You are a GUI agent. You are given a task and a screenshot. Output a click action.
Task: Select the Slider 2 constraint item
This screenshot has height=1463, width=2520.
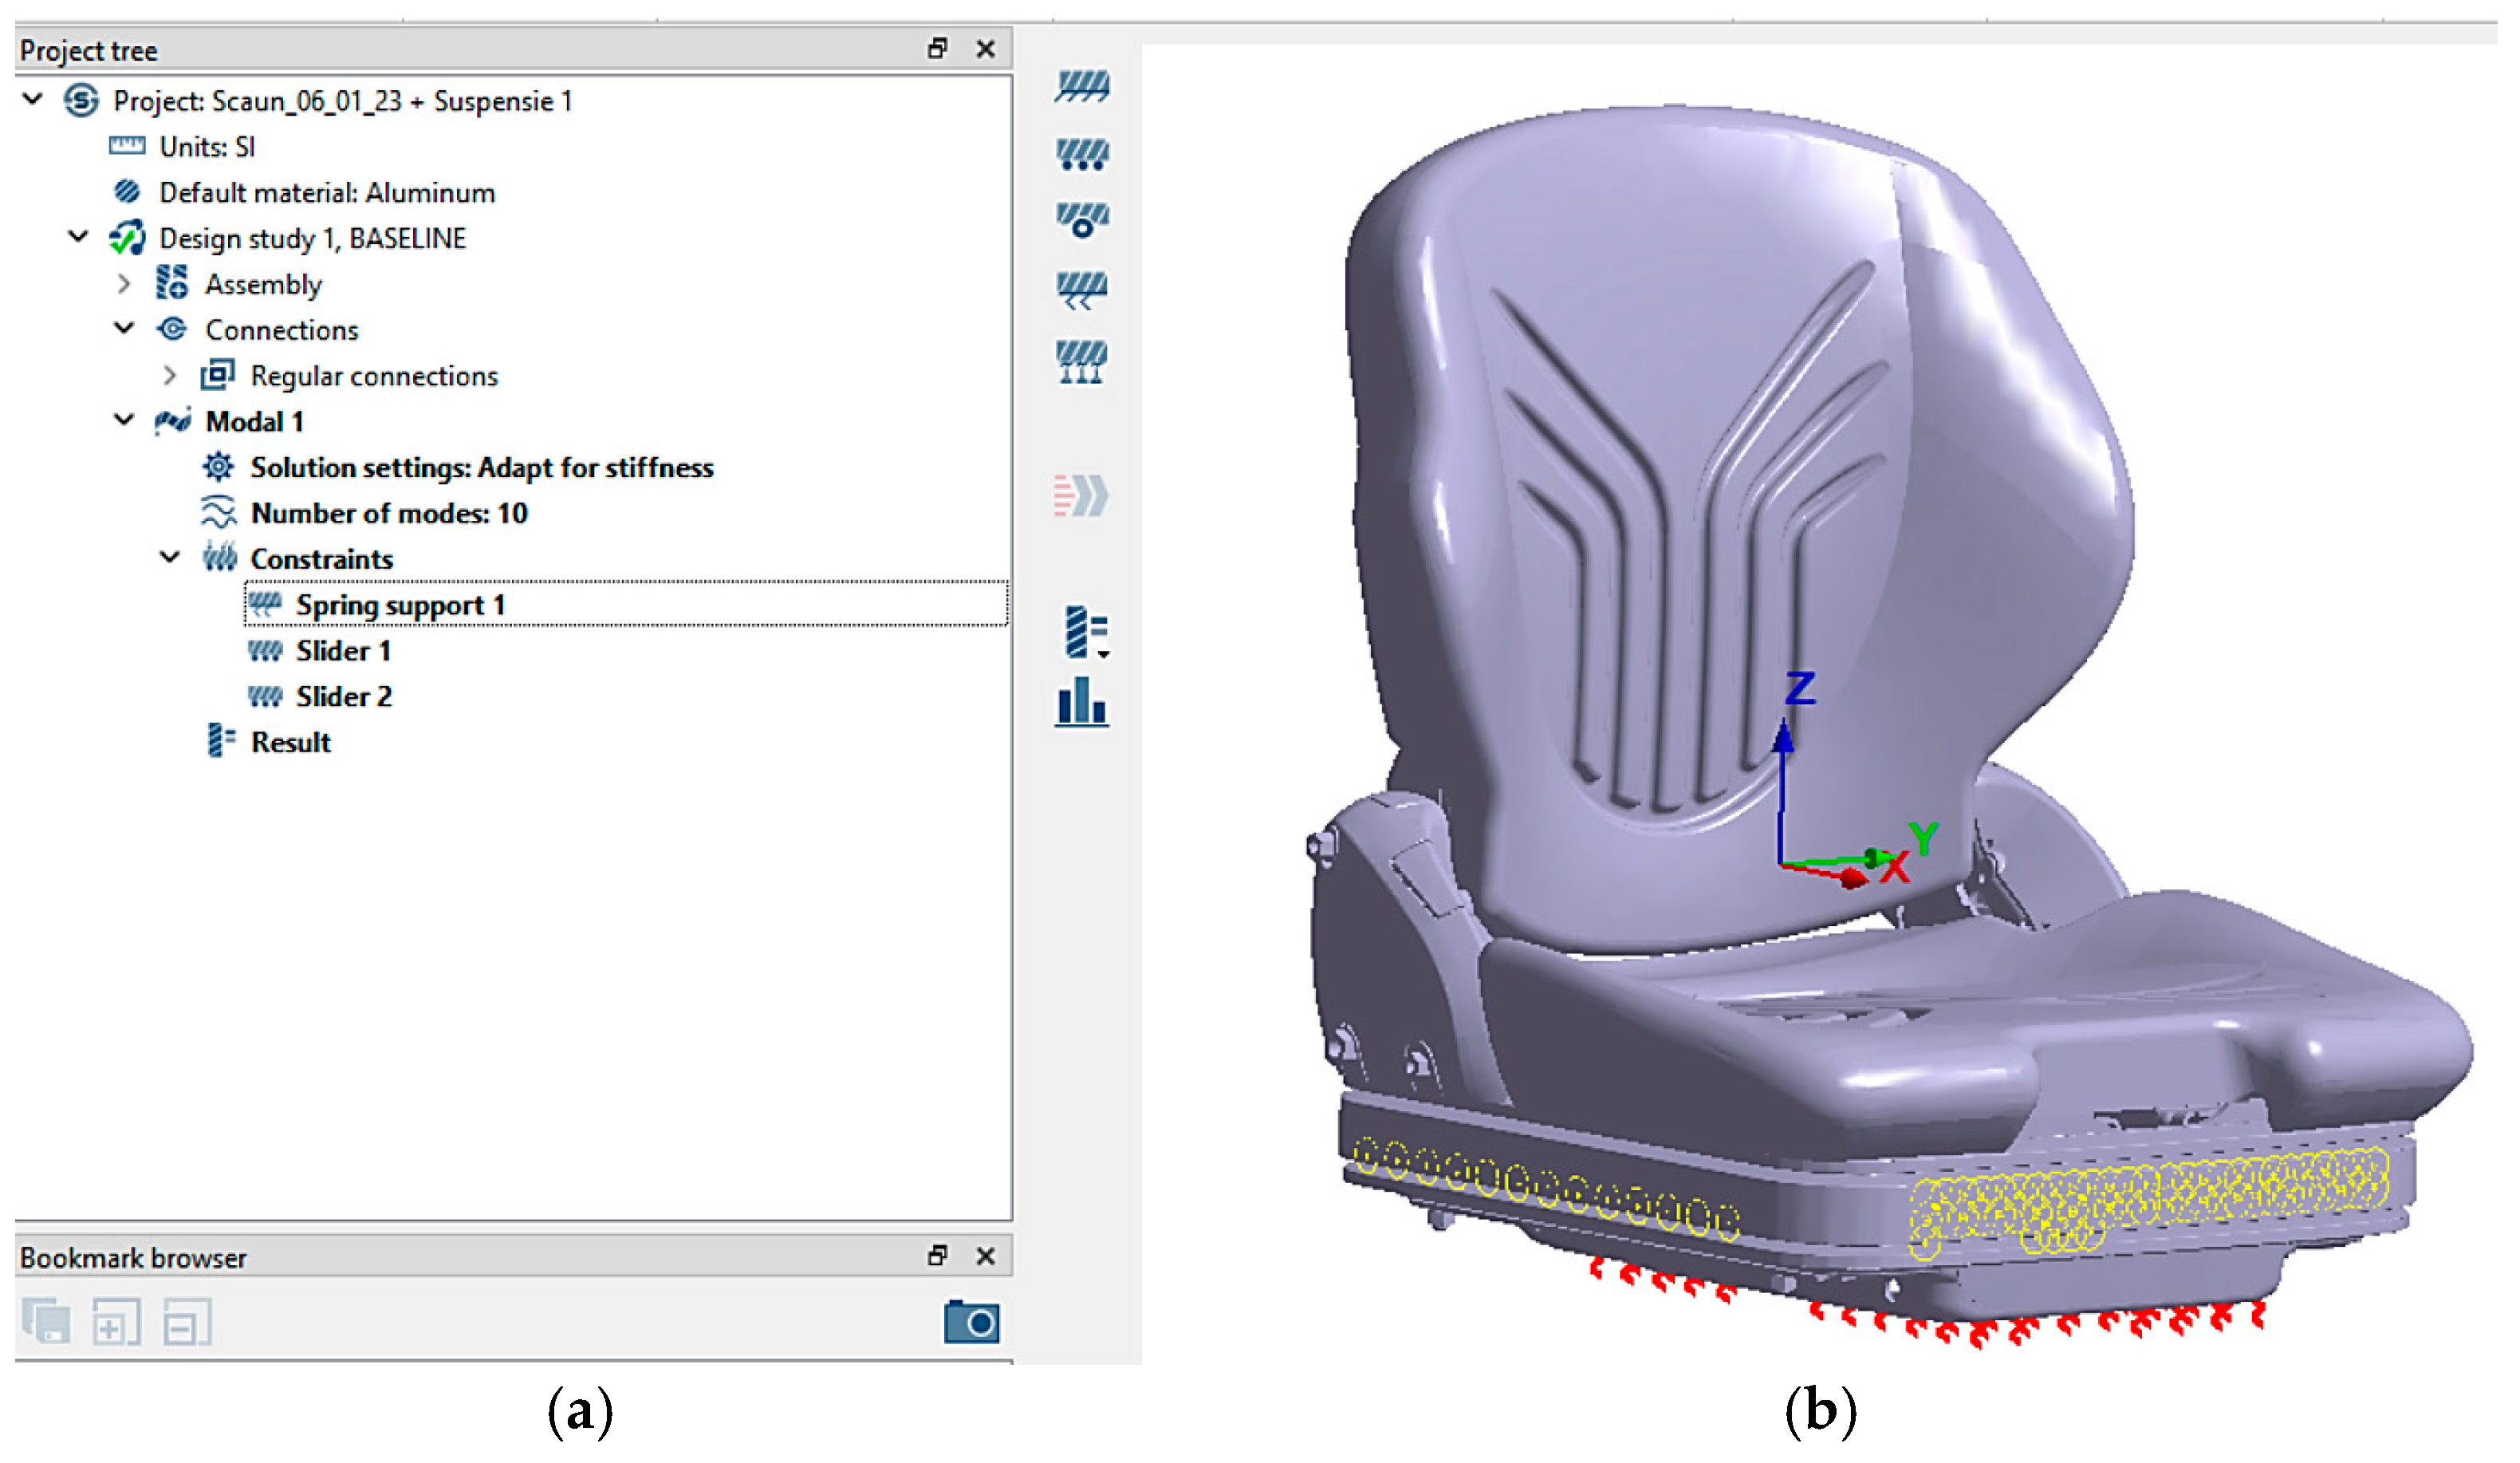click(x=343, y=696)
